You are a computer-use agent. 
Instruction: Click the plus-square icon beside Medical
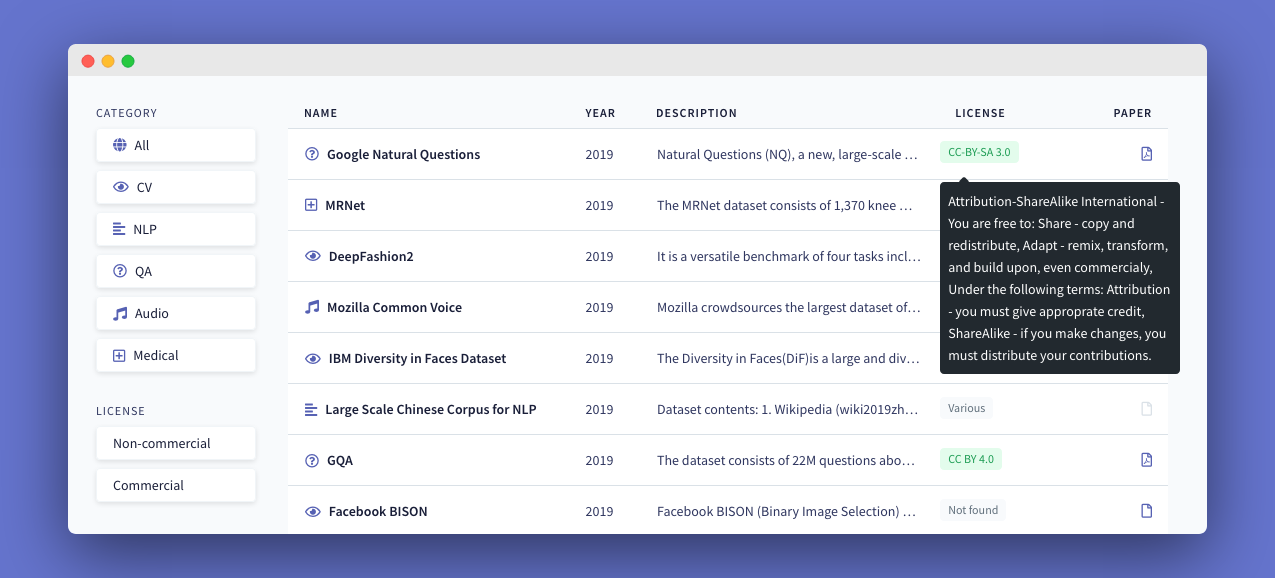119,355
